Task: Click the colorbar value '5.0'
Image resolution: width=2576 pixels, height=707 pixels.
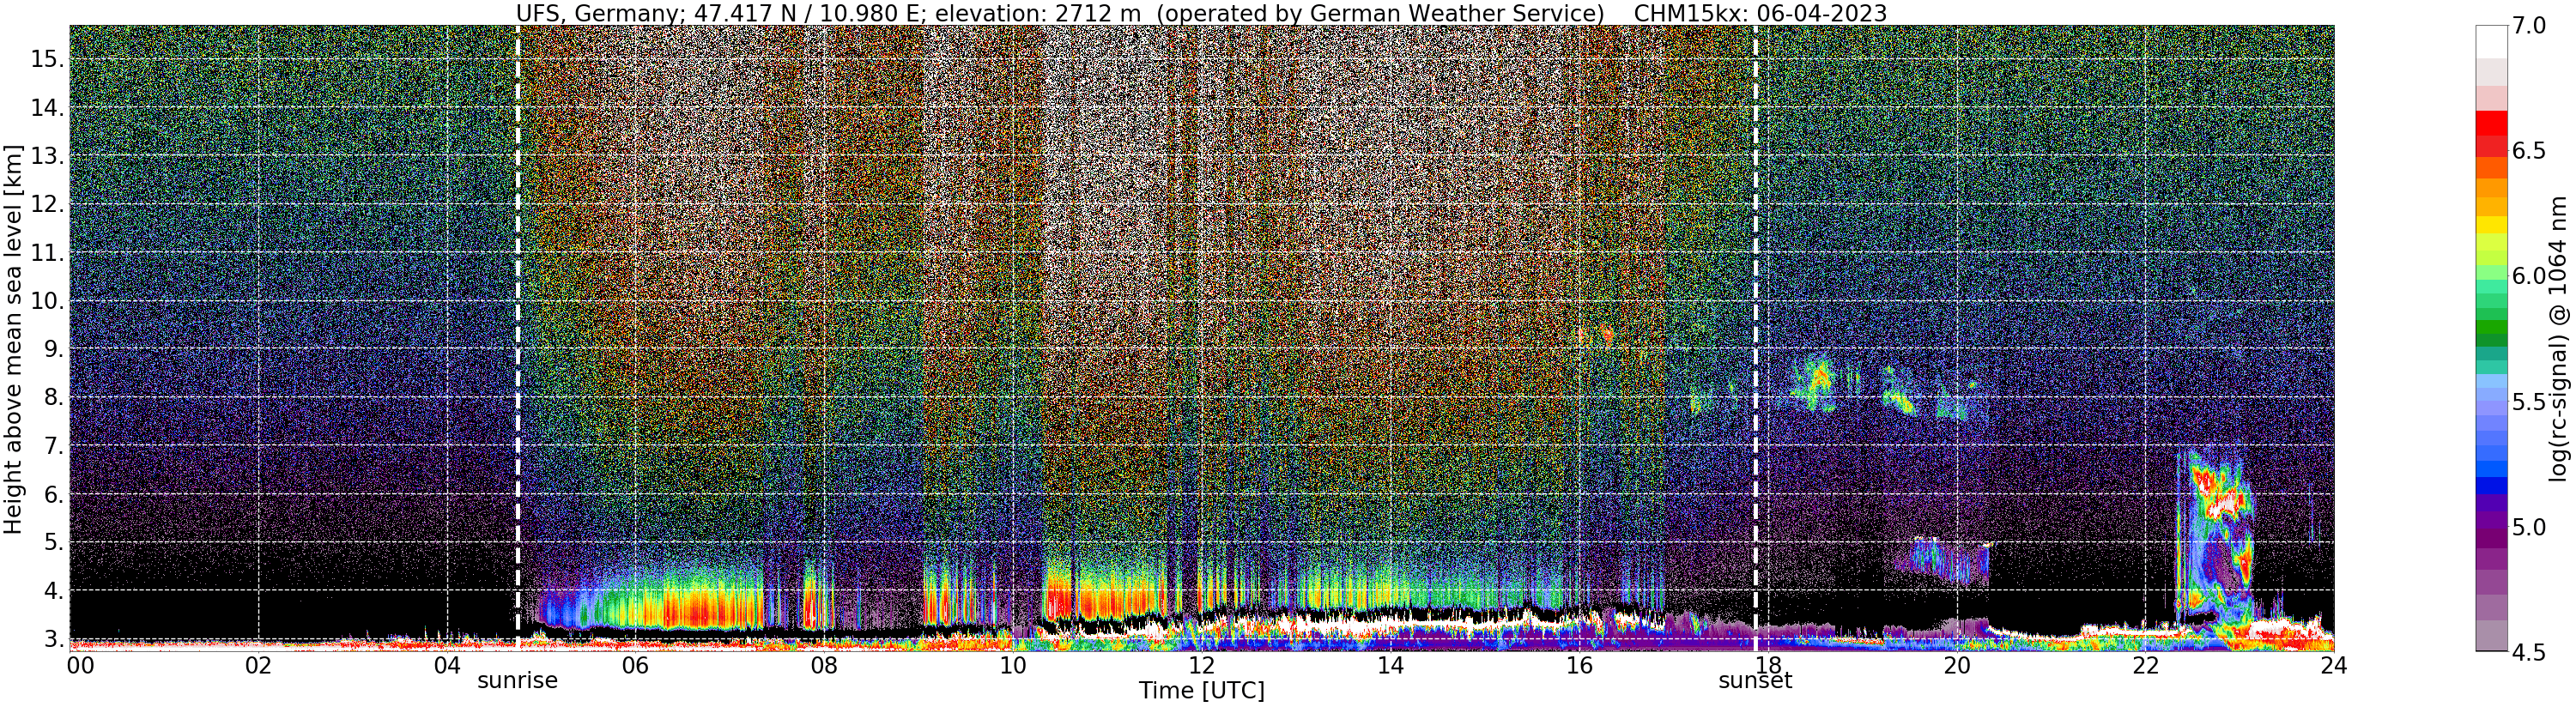Action: [x=2528, y=526]
